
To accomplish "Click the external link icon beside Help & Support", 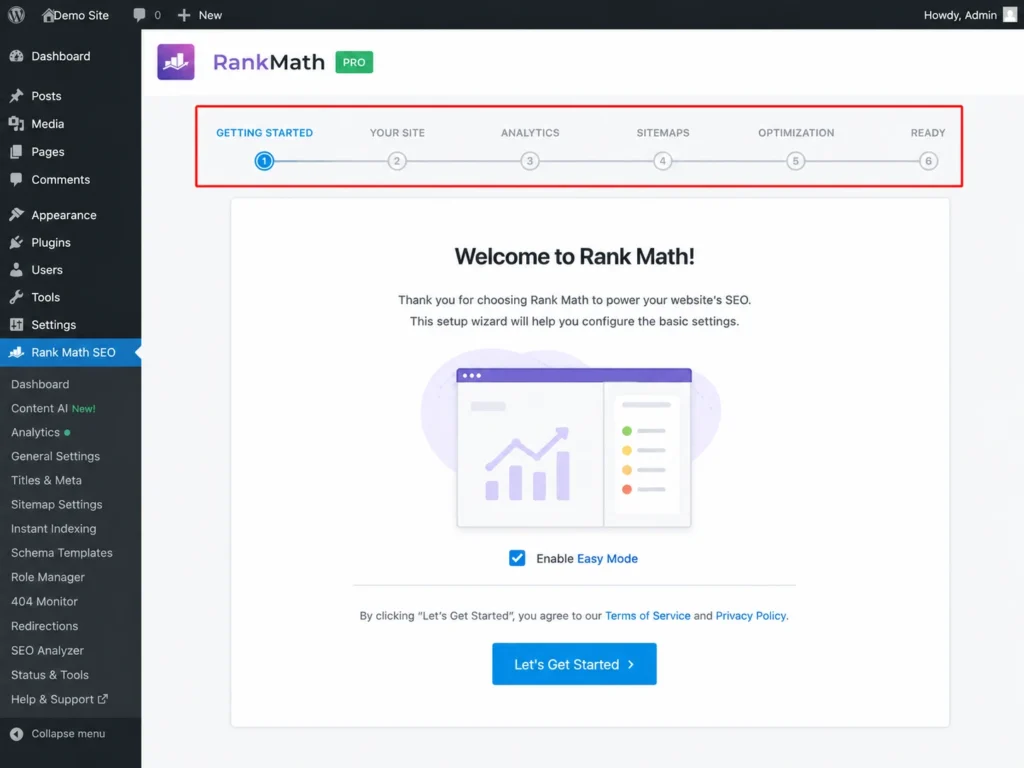I will click(x=103, y=699).
